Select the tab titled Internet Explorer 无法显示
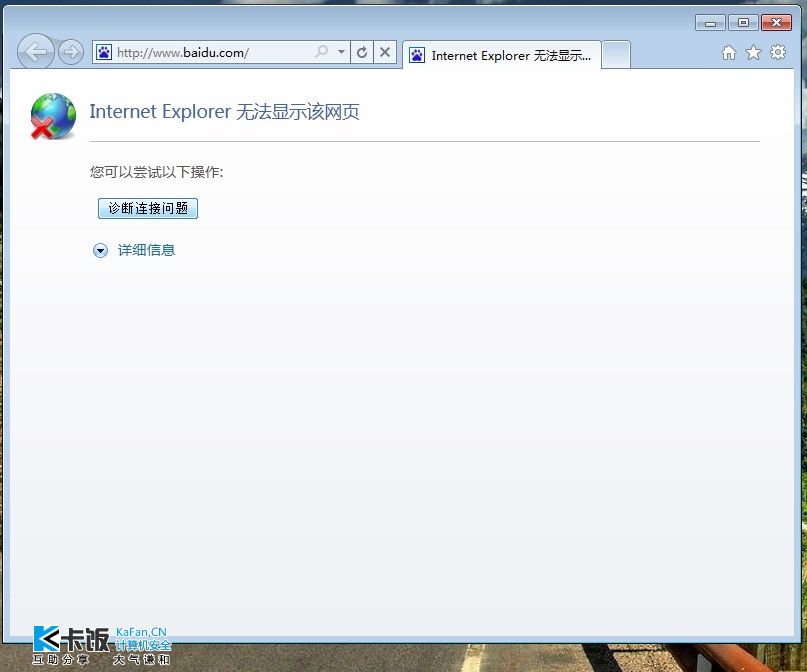The width and height of the screenshot is (807, 672). click(502, 55)
